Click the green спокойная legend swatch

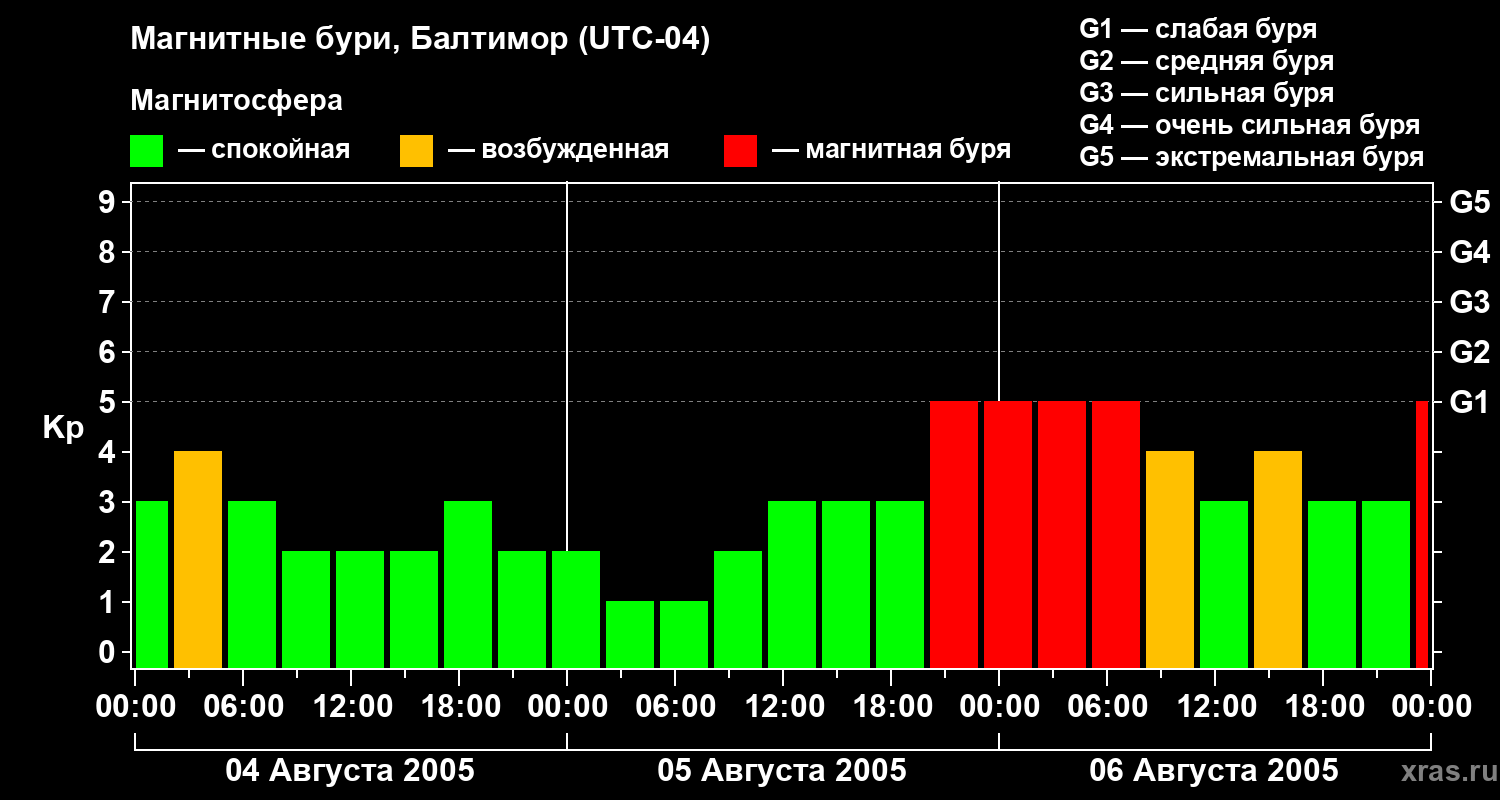147,151
